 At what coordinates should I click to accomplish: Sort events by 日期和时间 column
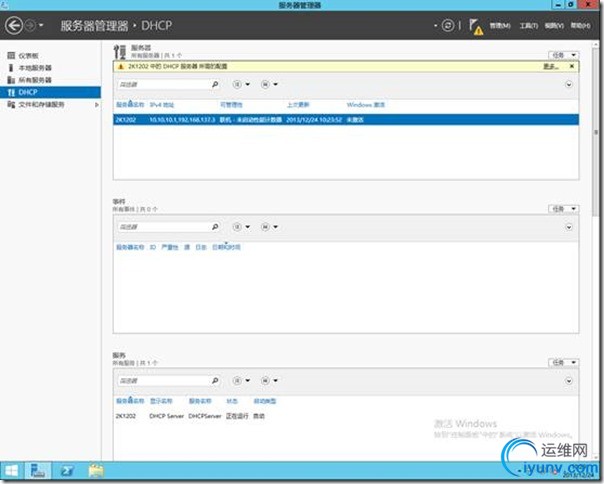[226, 247]
